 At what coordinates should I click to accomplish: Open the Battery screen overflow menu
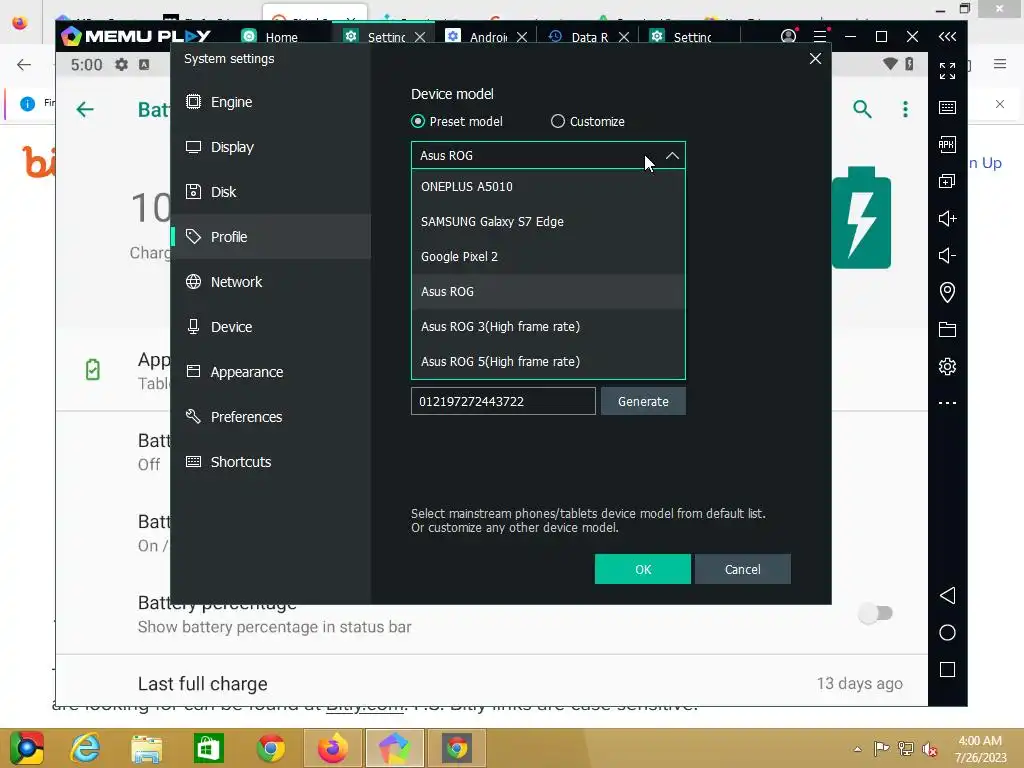(x=905, y=109)
